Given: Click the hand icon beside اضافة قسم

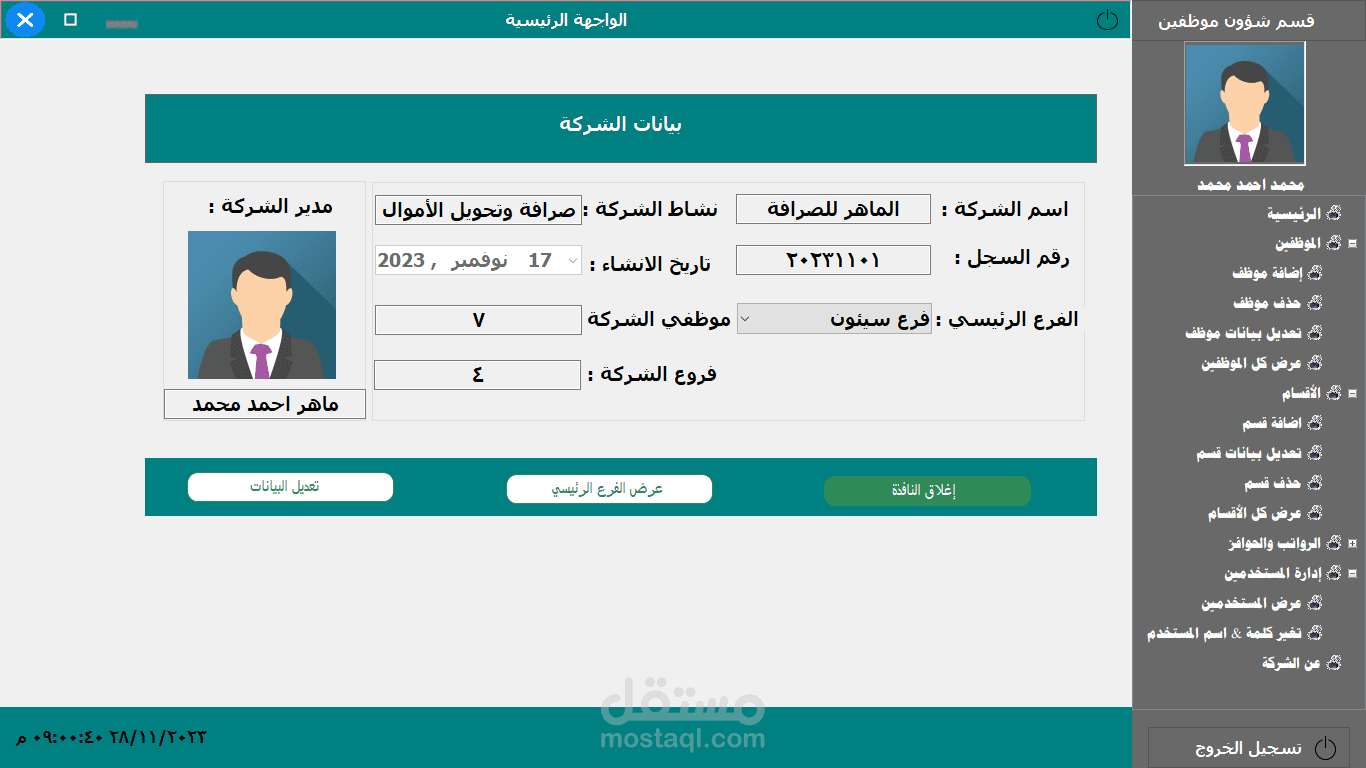Looking at the screenshot, I should (x=1315, y=423).
